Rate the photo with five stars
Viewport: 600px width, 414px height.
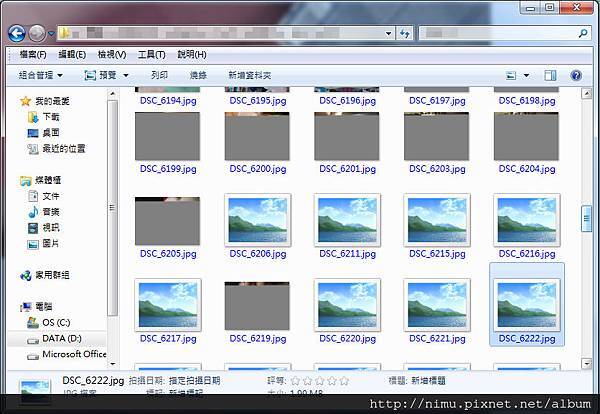click(x=344, y=381)
